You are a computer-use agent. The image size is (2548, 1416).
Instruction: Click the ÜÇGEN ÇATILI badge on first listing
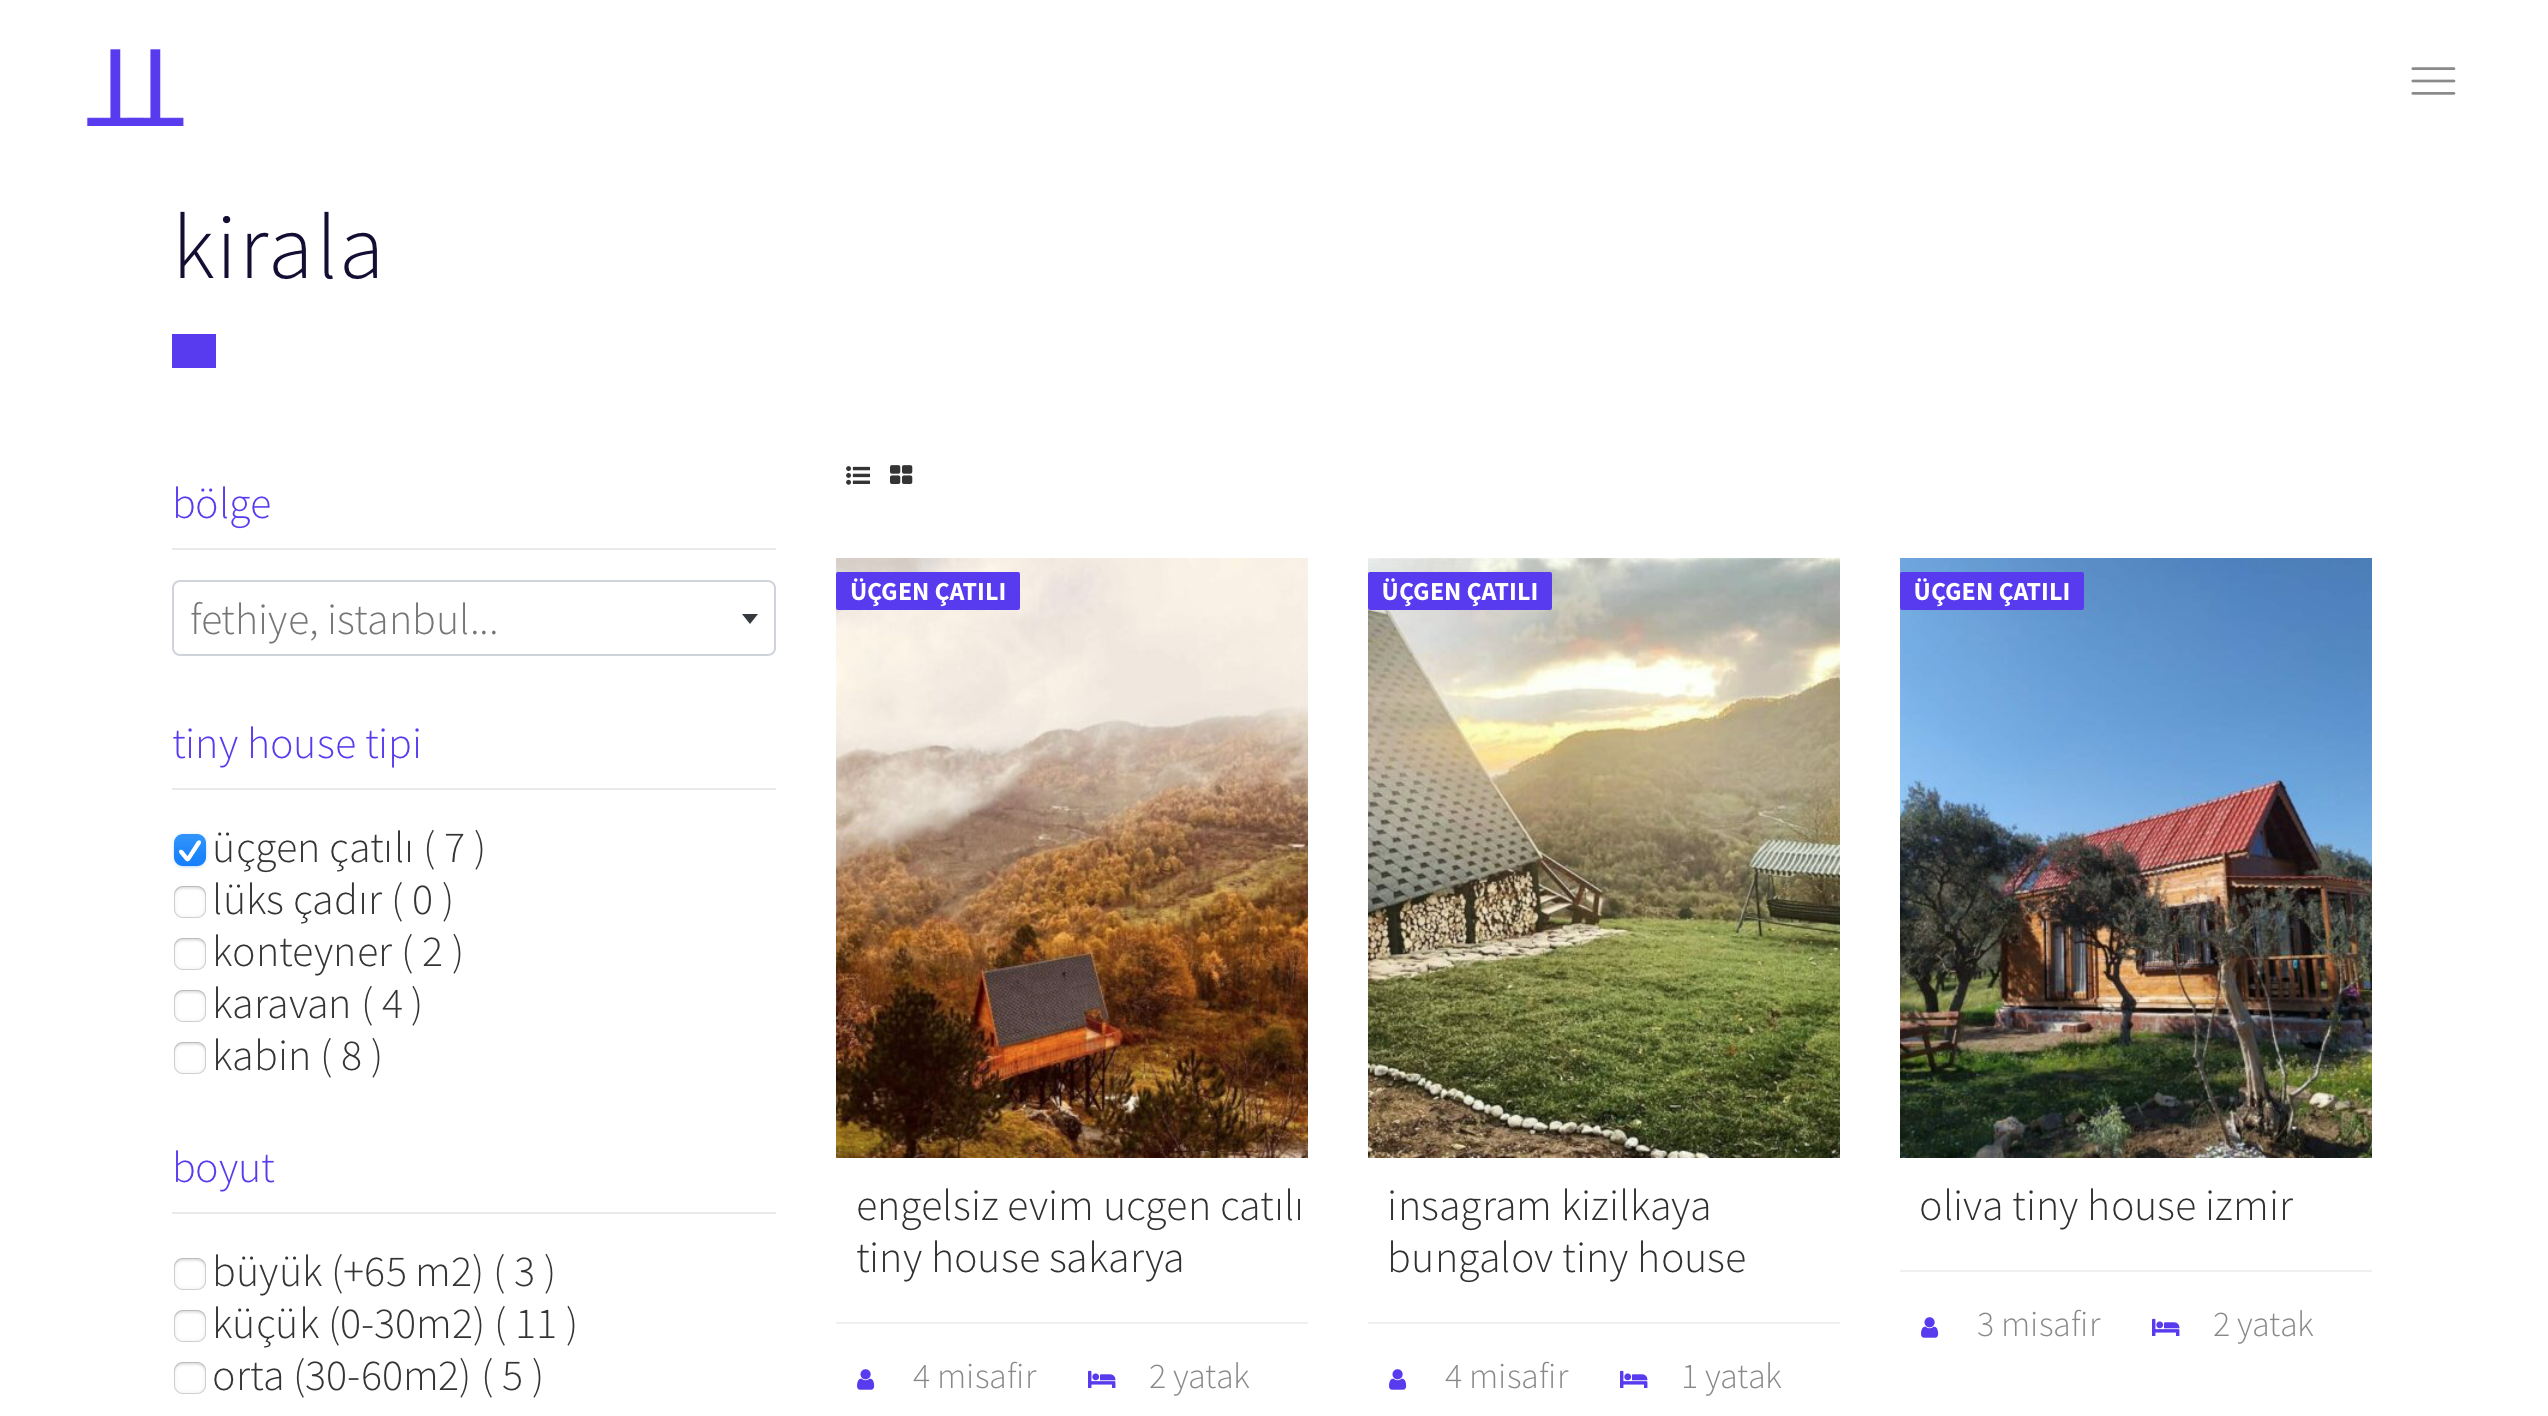point(928,591)
